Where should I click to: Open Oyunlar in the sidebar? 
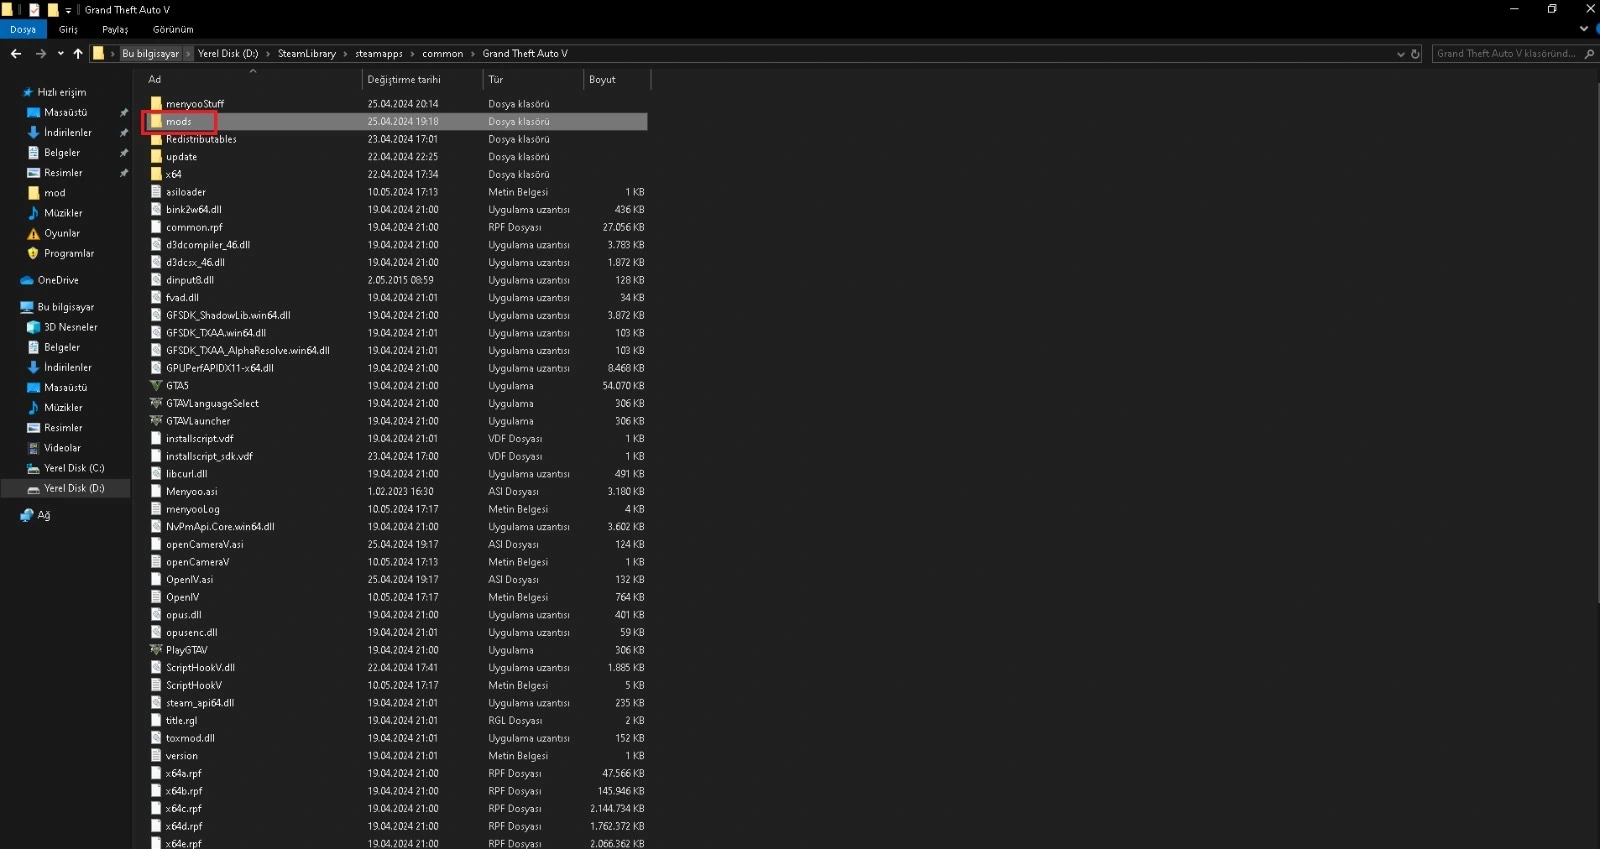coord(61,233)
